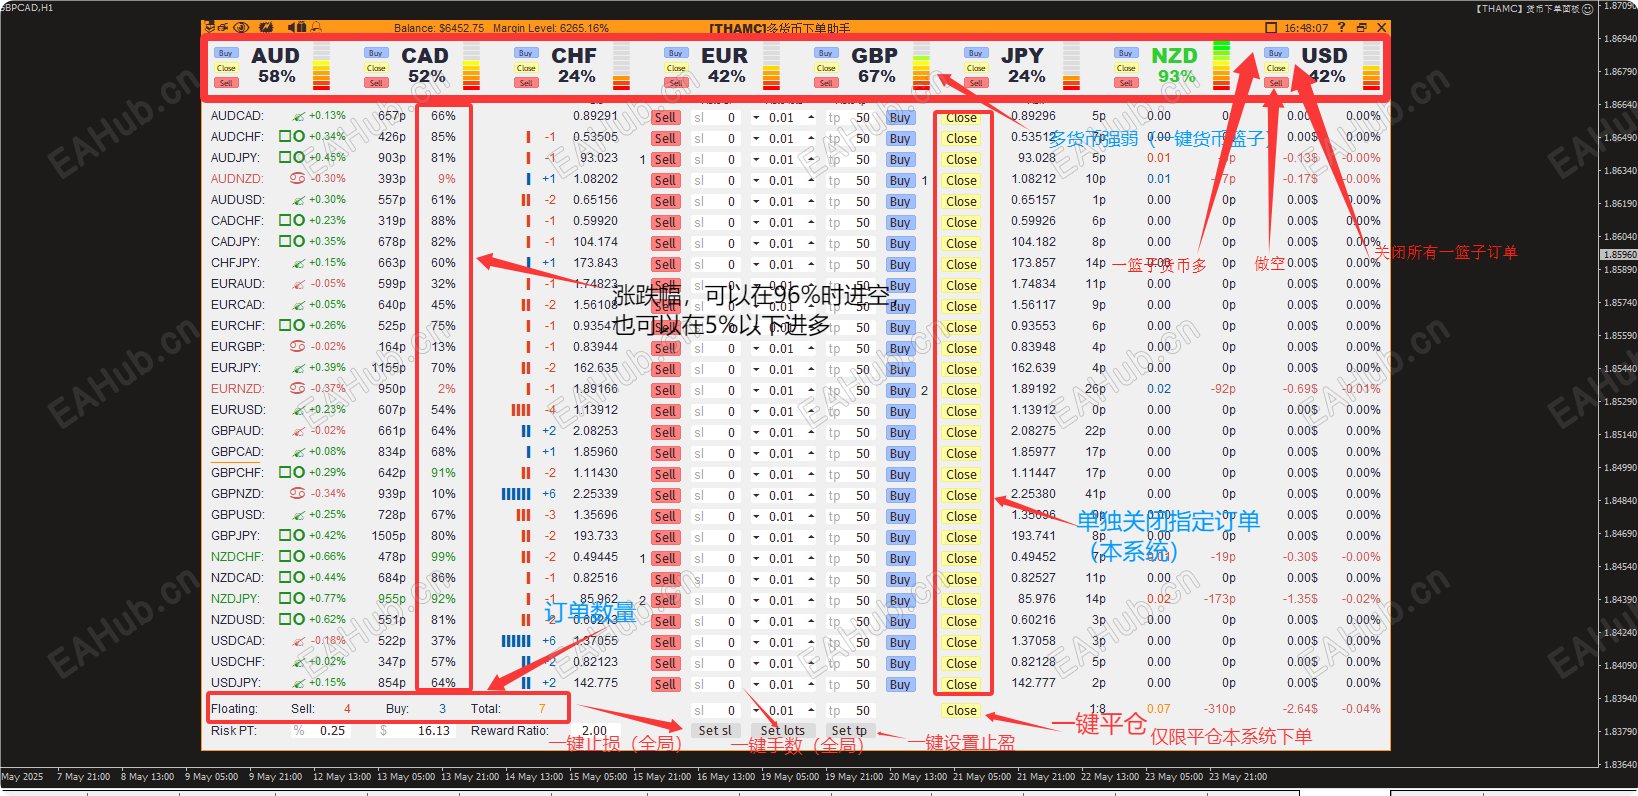Click the AUDCHF trend squares icon
This screenshot has height=796, width=1638.
tap(292, 137)
